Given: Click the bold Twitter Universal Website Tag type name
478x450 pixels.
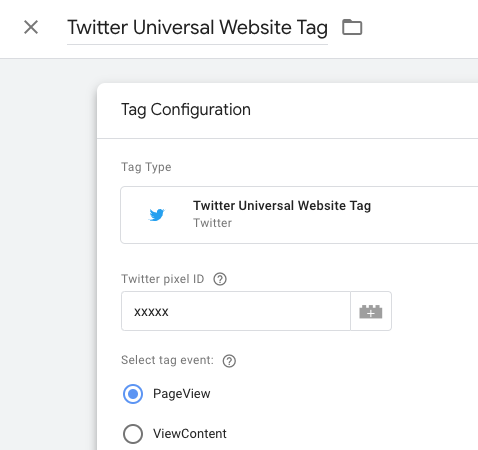Looking at the screenshot, I should (282, 206).
